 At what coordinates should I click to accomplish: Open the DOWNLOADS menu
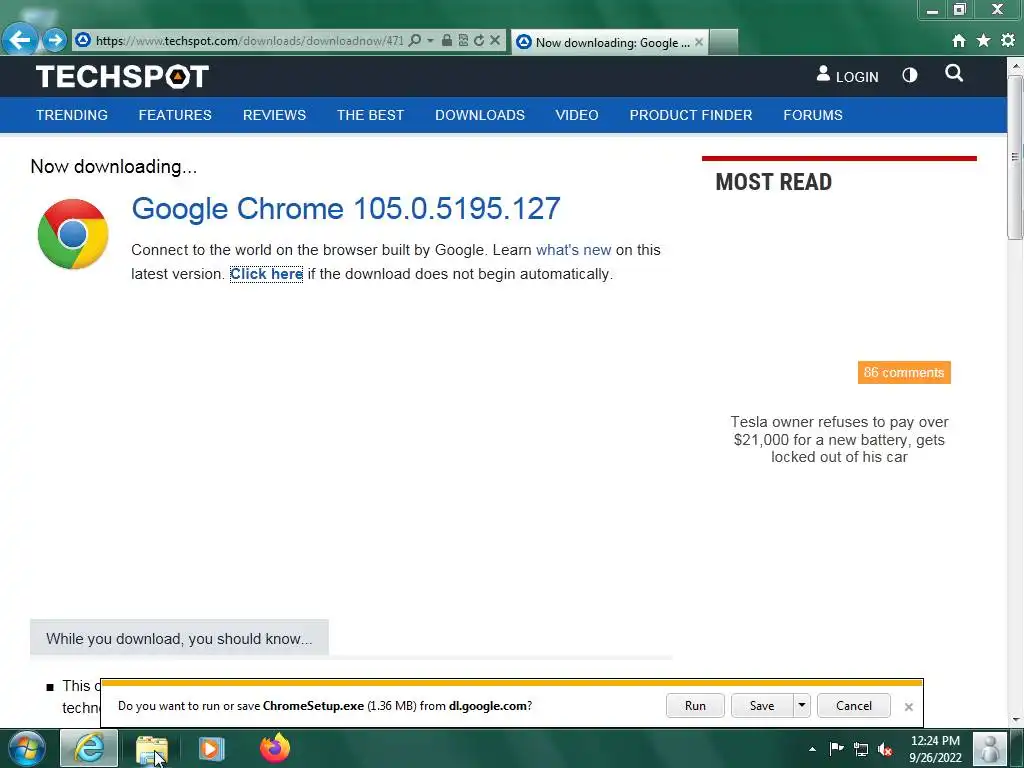click(480, 115)
